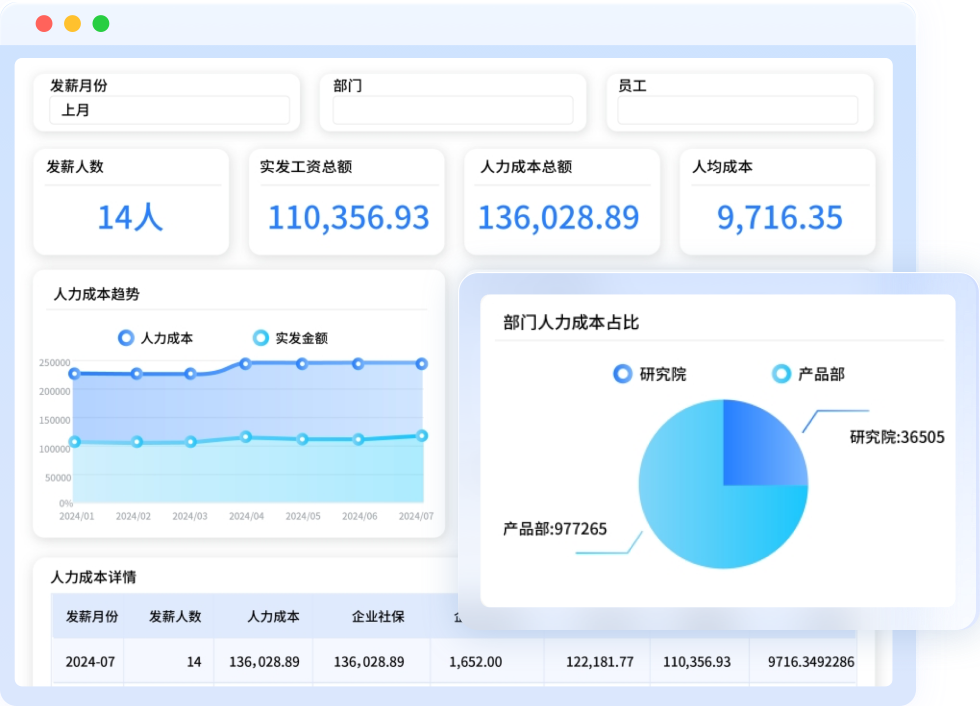
Task: Click the 发薪月份 column header
Action: coord(91,617)
